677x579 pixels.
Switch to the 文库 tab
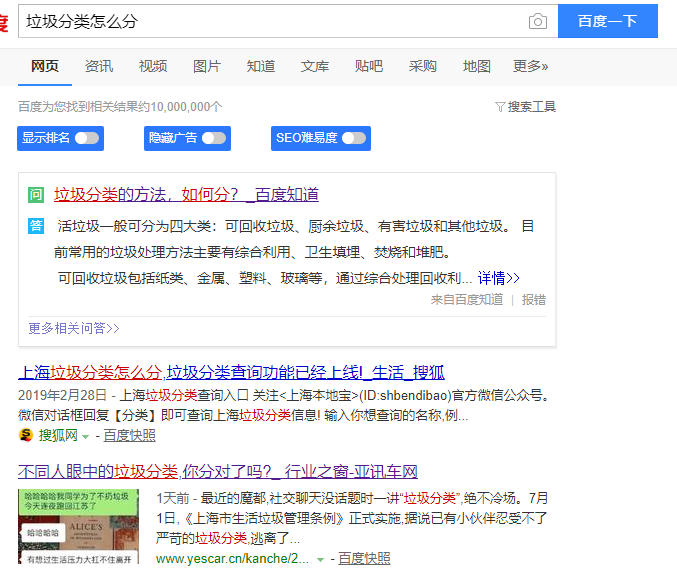click(x=315, y=66)
